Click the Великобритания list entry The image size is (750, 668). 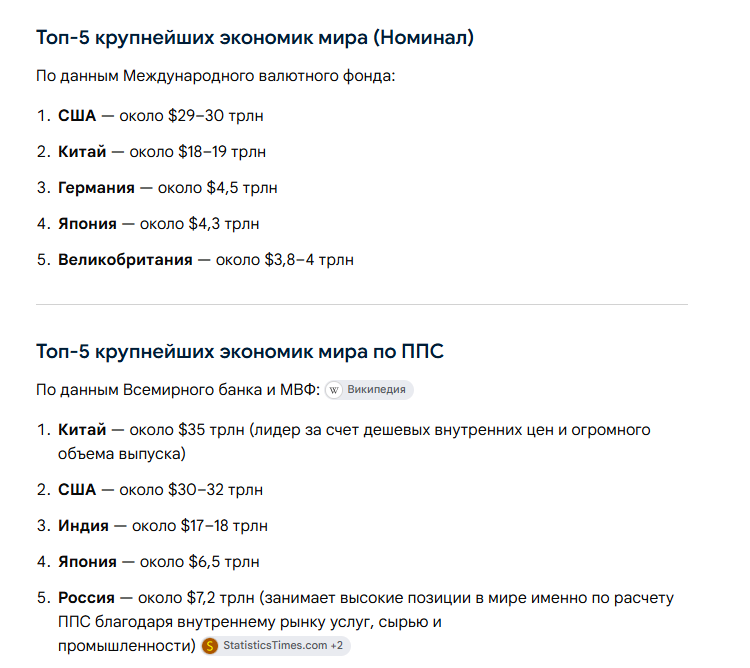(206, 260)
